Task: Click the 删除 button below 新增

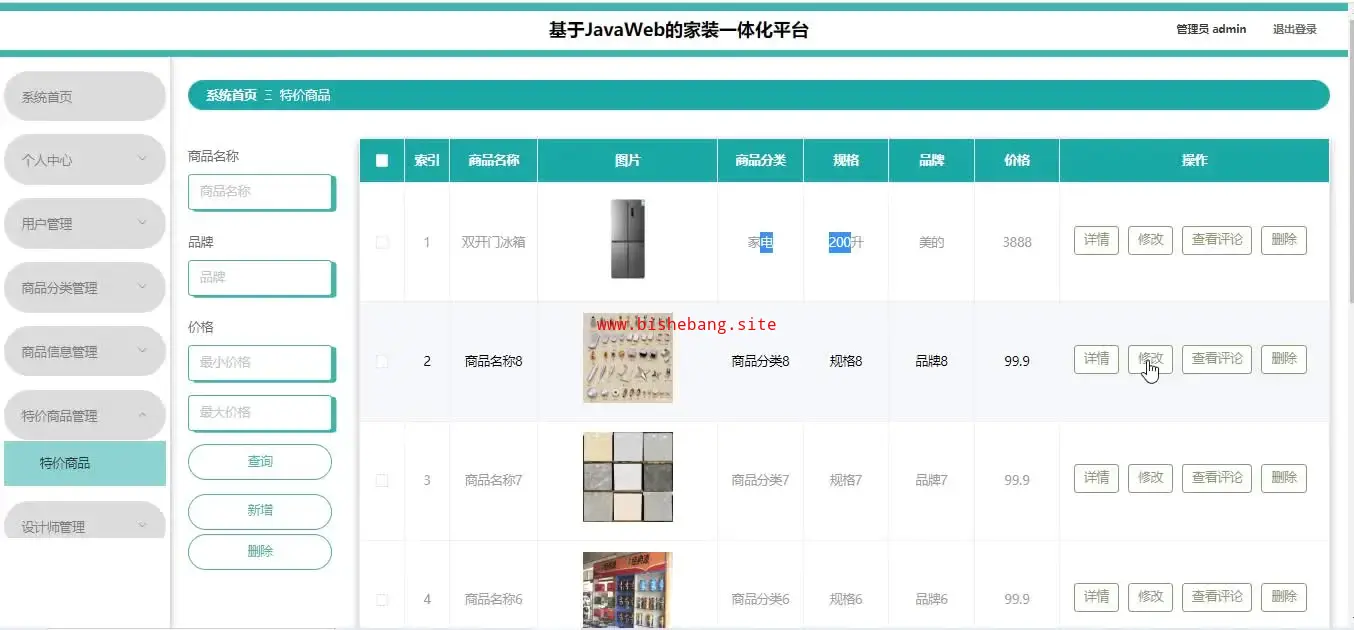Action: (260, 552)
